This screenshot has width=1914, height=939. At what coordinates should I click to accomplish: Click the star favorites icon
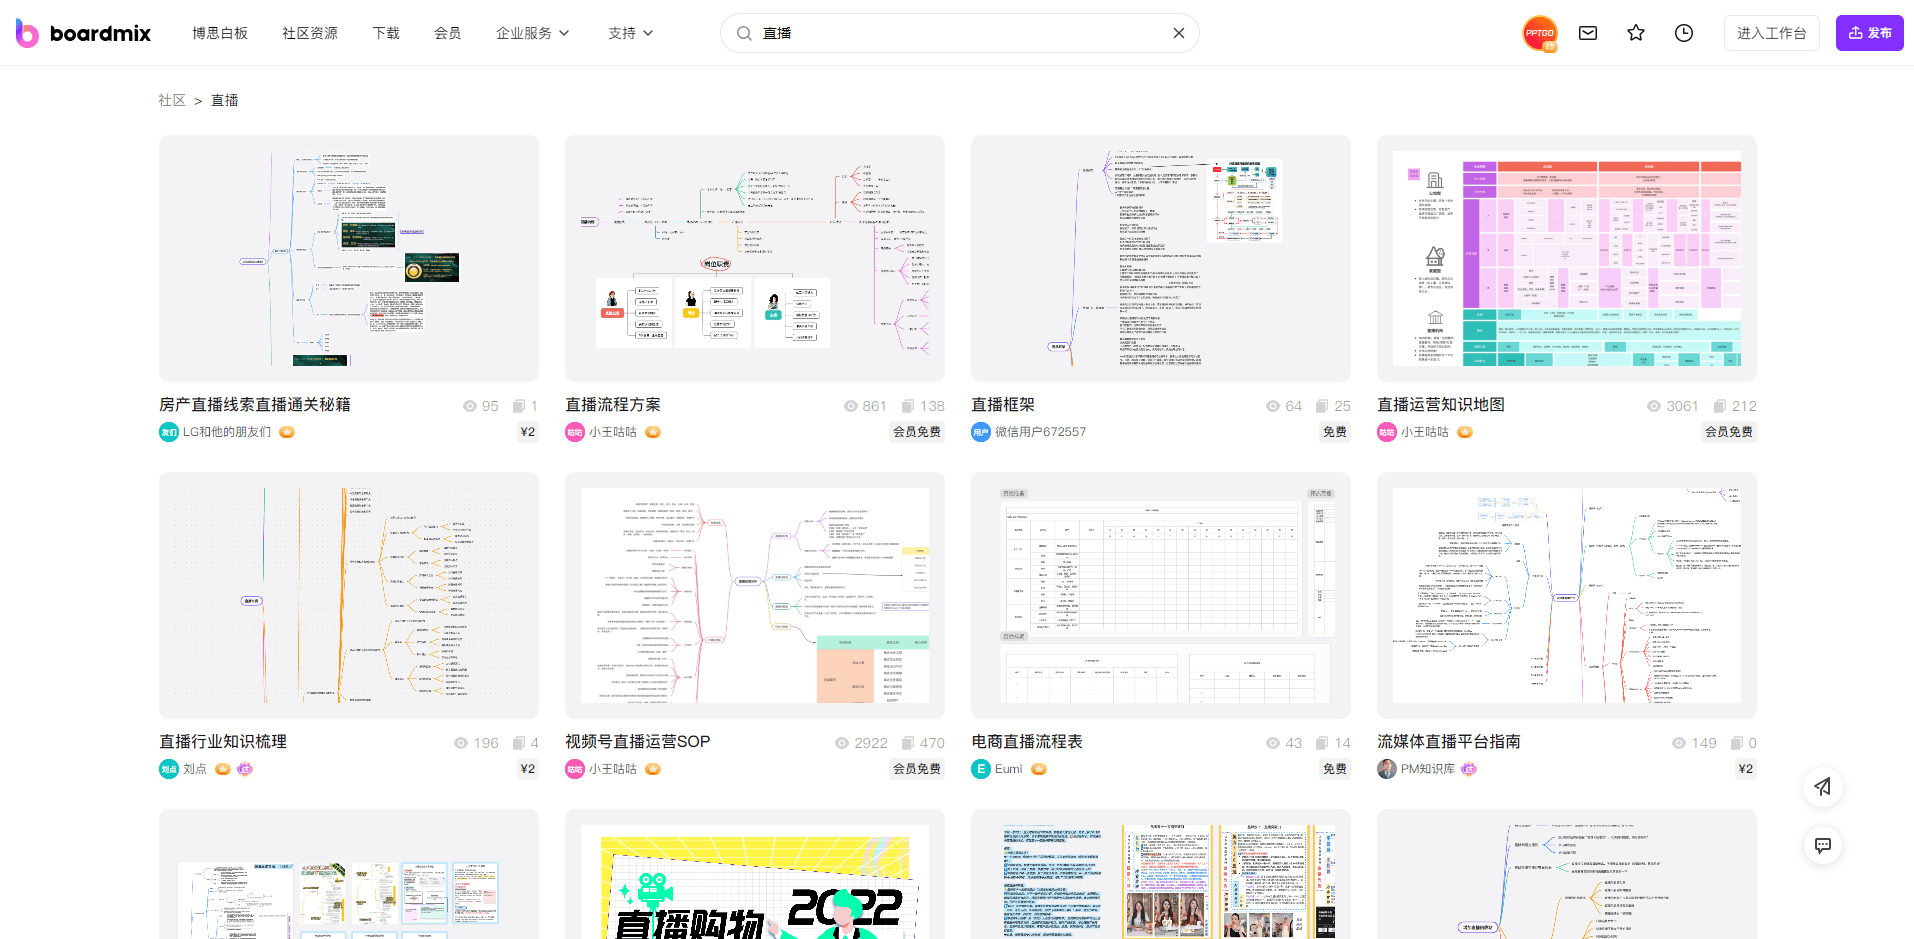coord(1636,33)
